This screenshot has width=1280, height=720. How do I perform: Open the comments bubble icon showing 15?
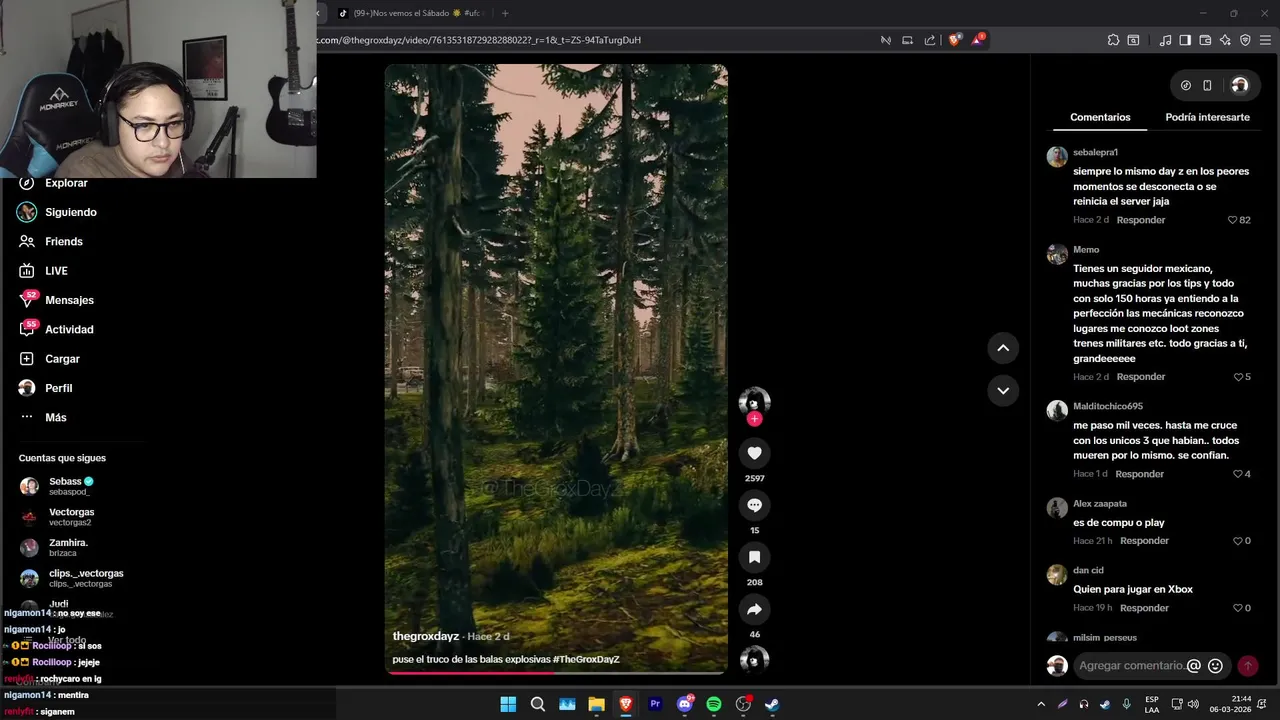pos(754,505)
